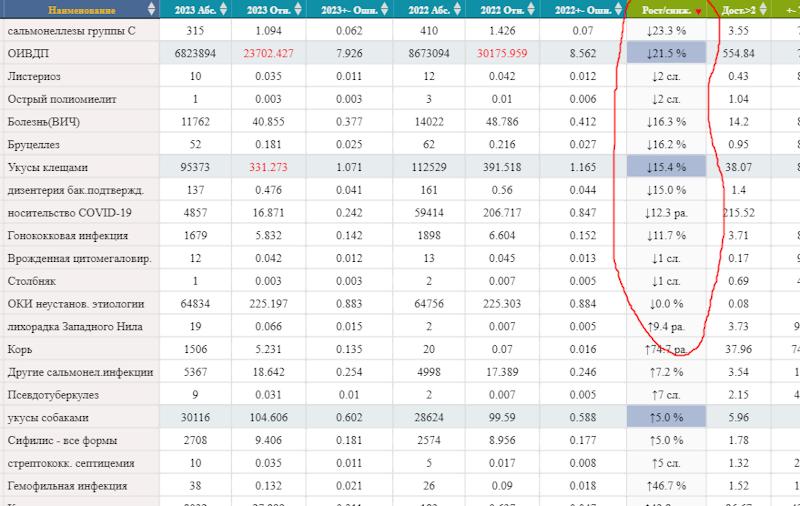The height and width of the screenshot is (506, 800).
Task: Click the носительство COVID-19 row name
Action: [69, 212]
